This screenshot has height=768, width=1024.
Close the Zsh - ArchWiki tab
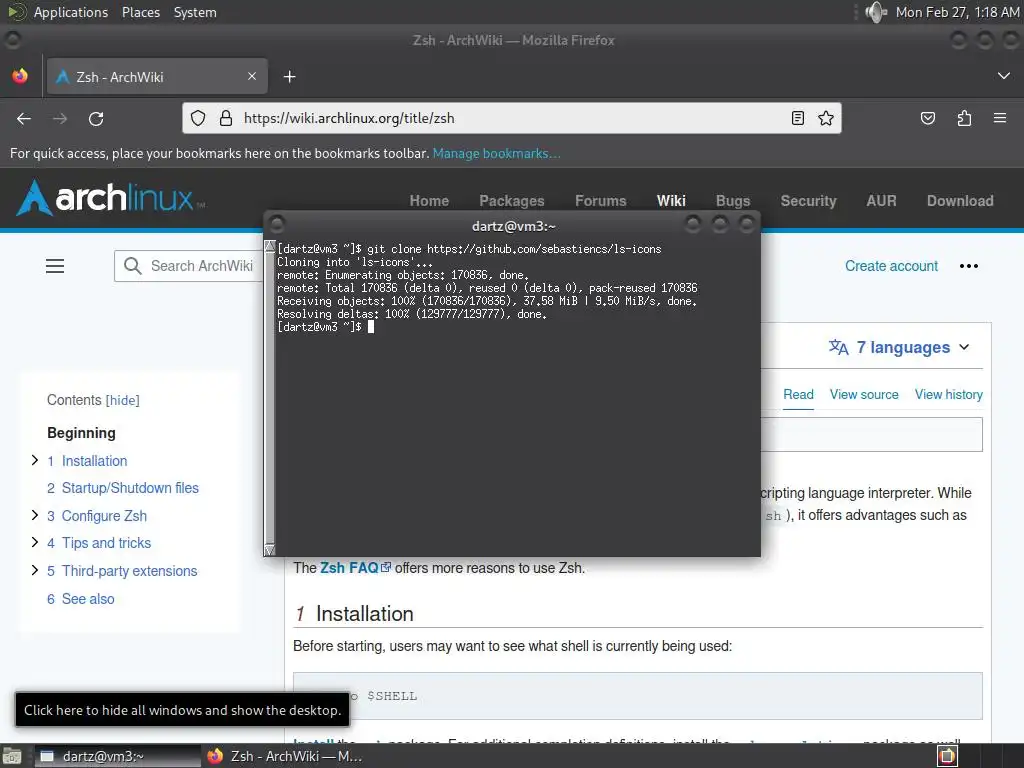(x=252, y=76)
